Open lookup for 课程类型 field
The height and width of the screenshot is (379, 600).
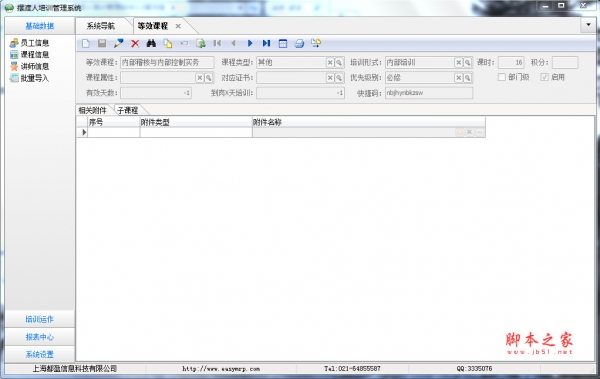tap(339, 62)
